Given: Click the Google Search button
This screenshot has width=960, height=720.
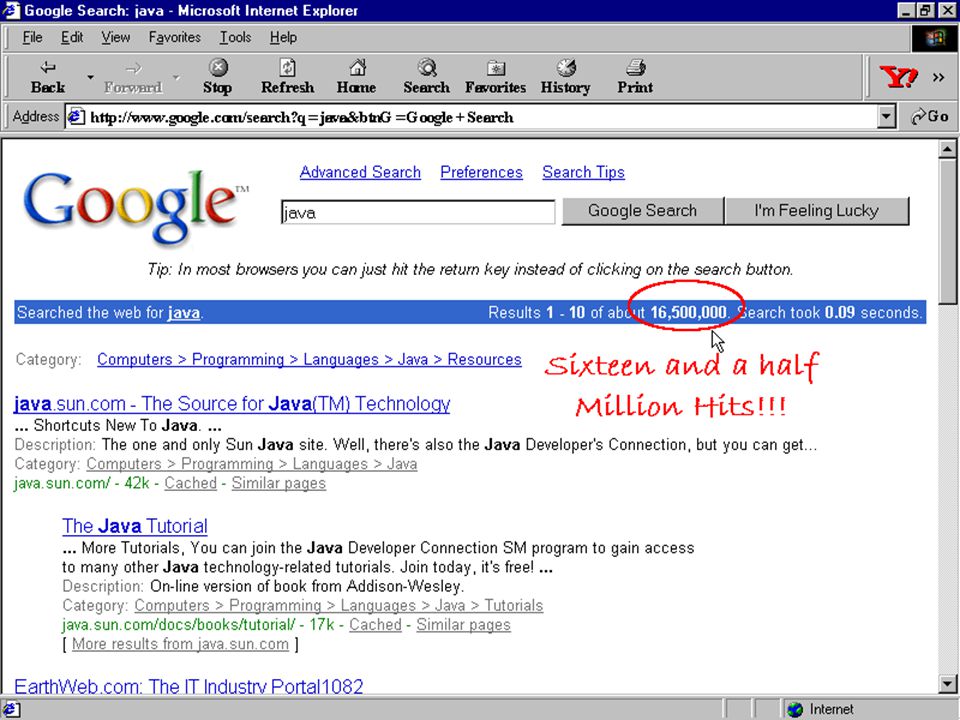Looking at the screenshot, I should coord(642,211).
